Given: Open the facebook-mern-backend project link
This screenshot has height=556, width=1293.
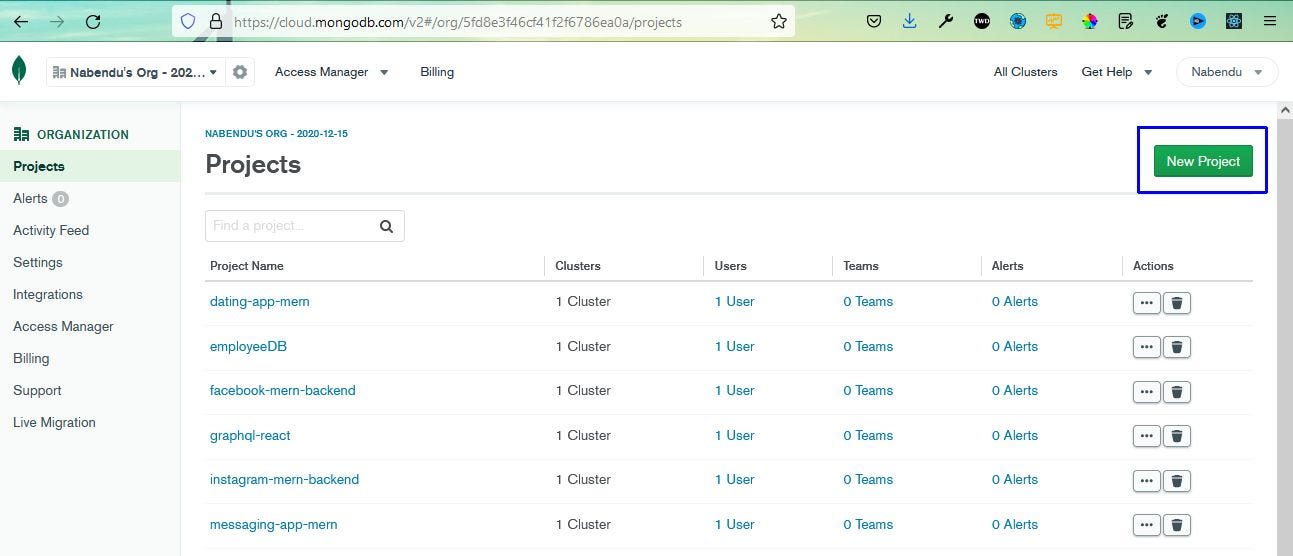Looking at the screenshot, I should pyautogui.click(x=283, y=391).
